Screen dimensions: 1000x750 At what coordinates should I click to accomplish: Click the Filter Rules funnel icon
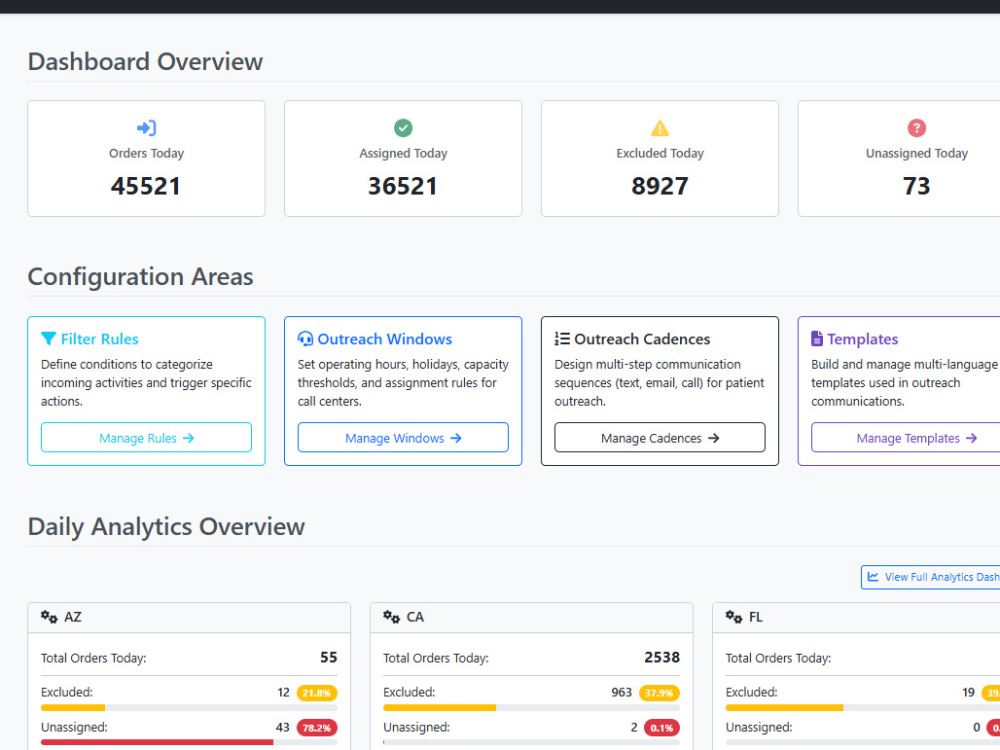pos(48,339)
